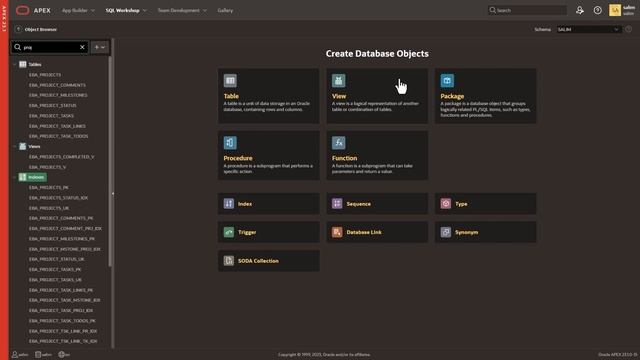Click the Procedure card icon
640x360 pixels.
230,142
